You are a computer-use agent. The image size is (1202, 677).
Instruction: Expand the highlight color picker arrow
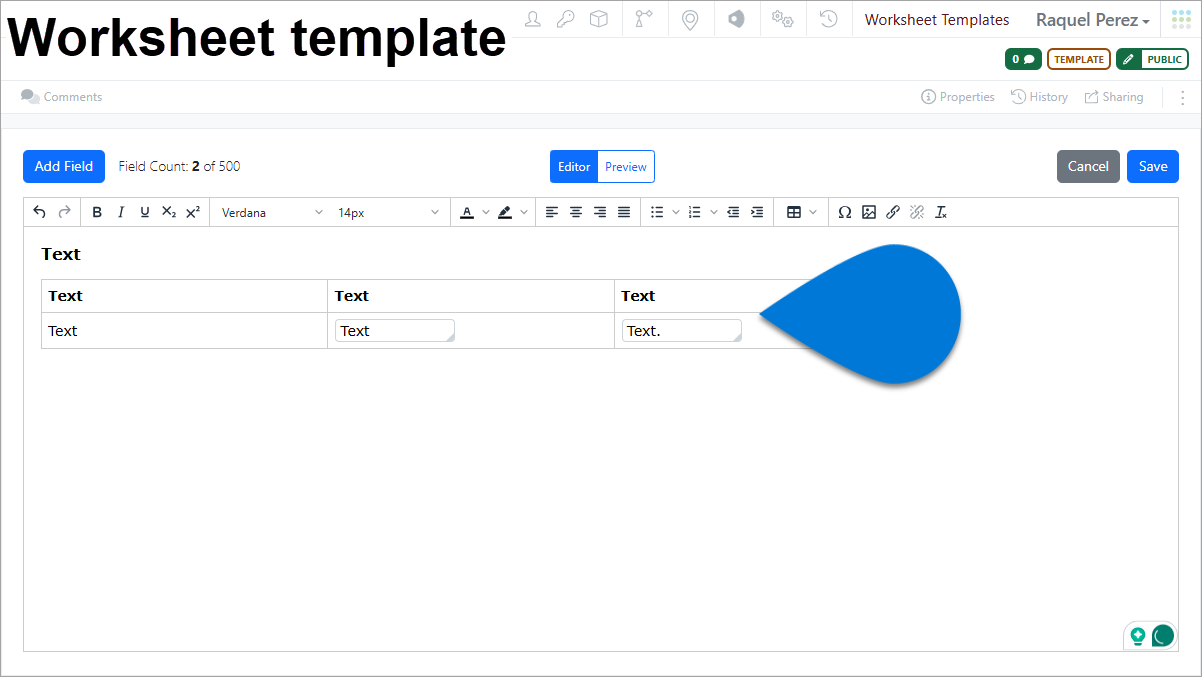click(524, 212)
